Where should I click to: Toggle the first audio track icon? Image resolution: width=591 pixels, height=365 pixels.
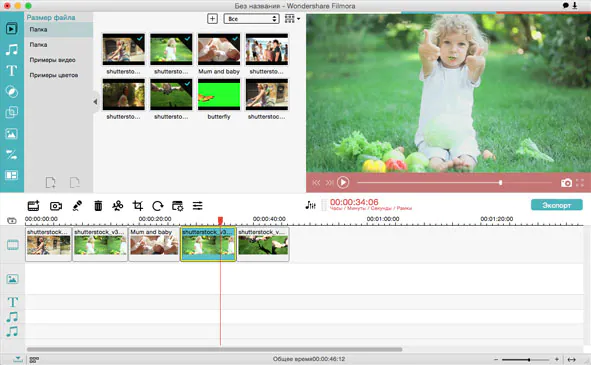pos(12,317)
